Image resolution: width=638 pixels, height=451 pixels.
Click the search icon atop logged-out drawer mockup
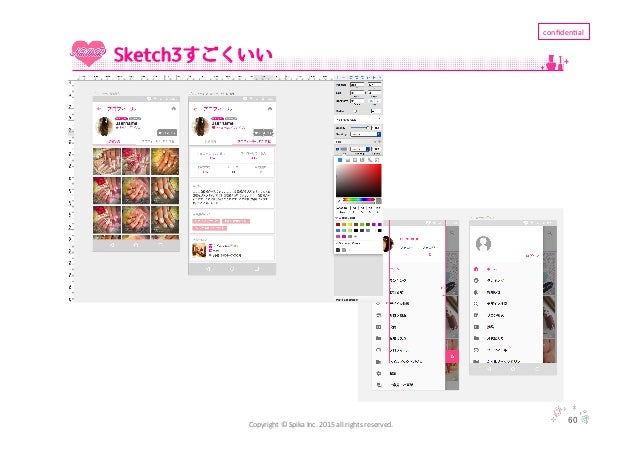pyautogui.click(x=549, y=234)
